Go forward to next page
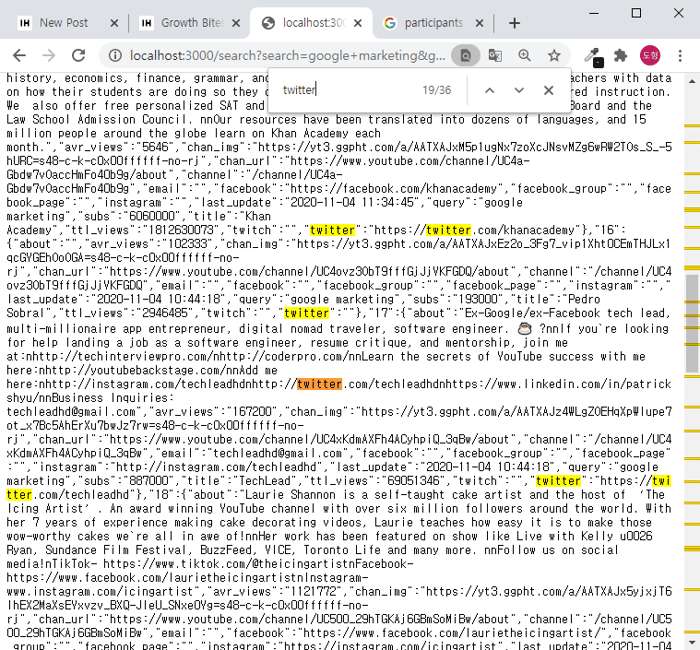700x650 pixels. point(49,56)
